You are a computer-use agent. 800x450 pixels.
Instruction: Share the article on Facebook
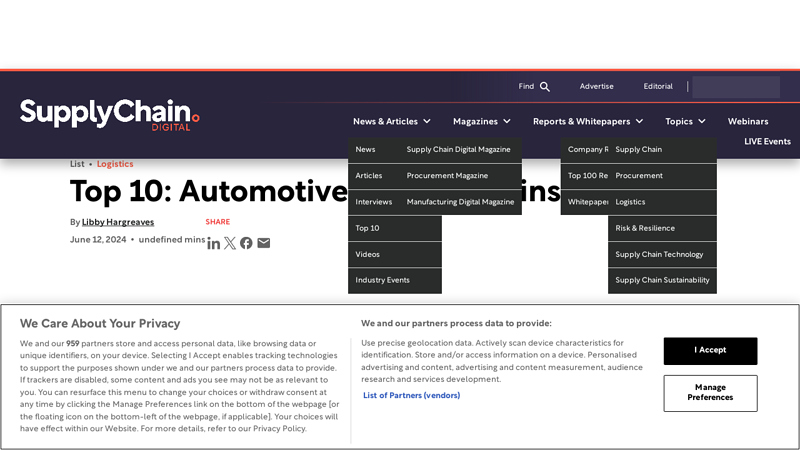click(x=246, y=243)
